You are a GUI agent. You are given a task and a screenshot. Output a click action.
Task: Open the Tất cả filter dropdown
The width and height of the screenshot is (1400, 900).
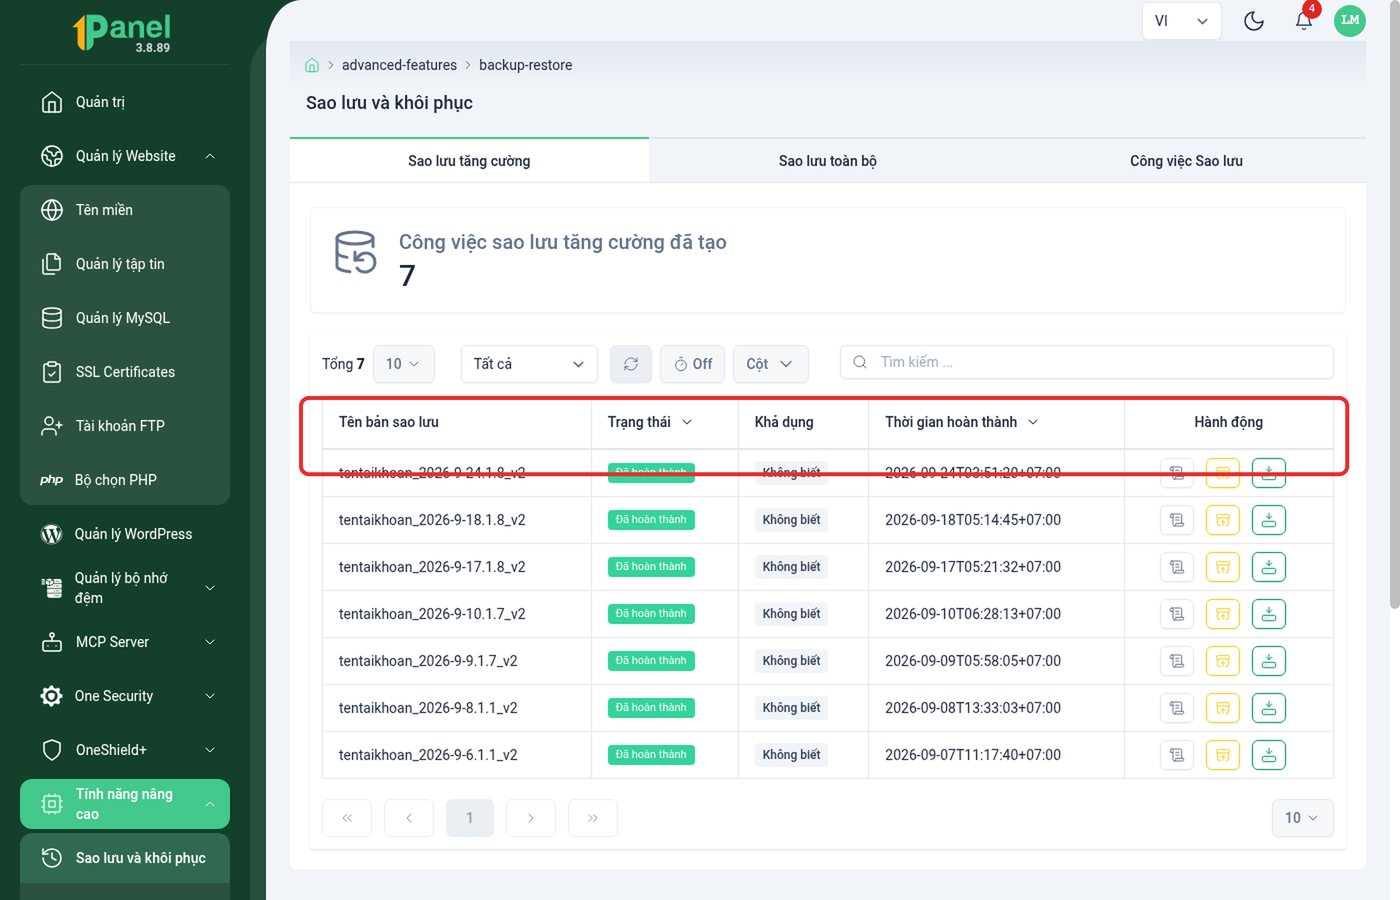(x=529, y=364)
